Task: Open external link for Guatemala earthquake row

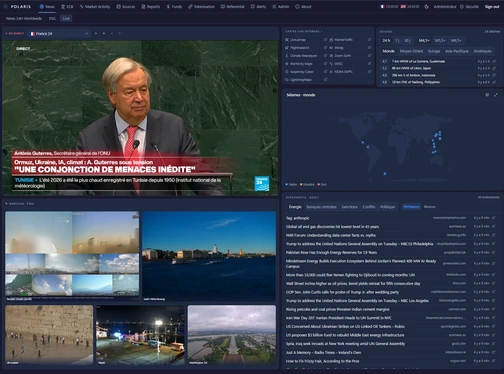Action: (x=494, y=62)
